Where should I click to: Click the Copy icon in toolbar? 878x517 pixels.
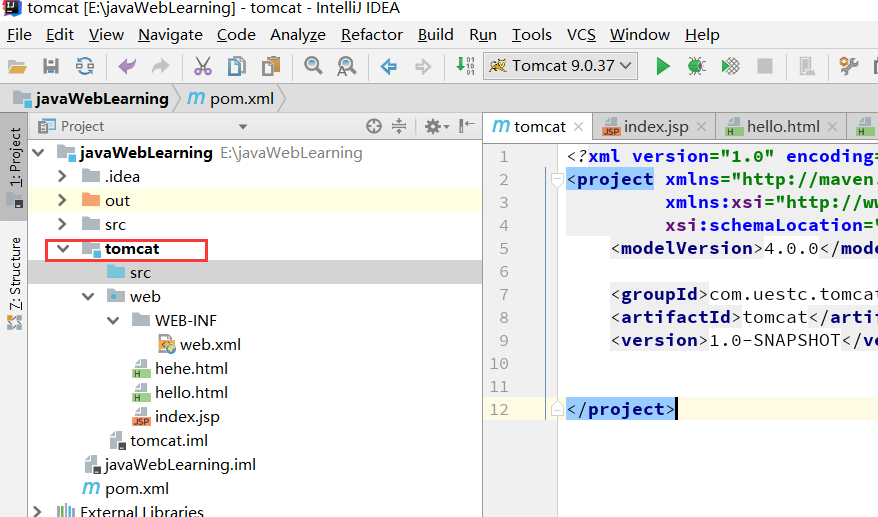[237, 66]
